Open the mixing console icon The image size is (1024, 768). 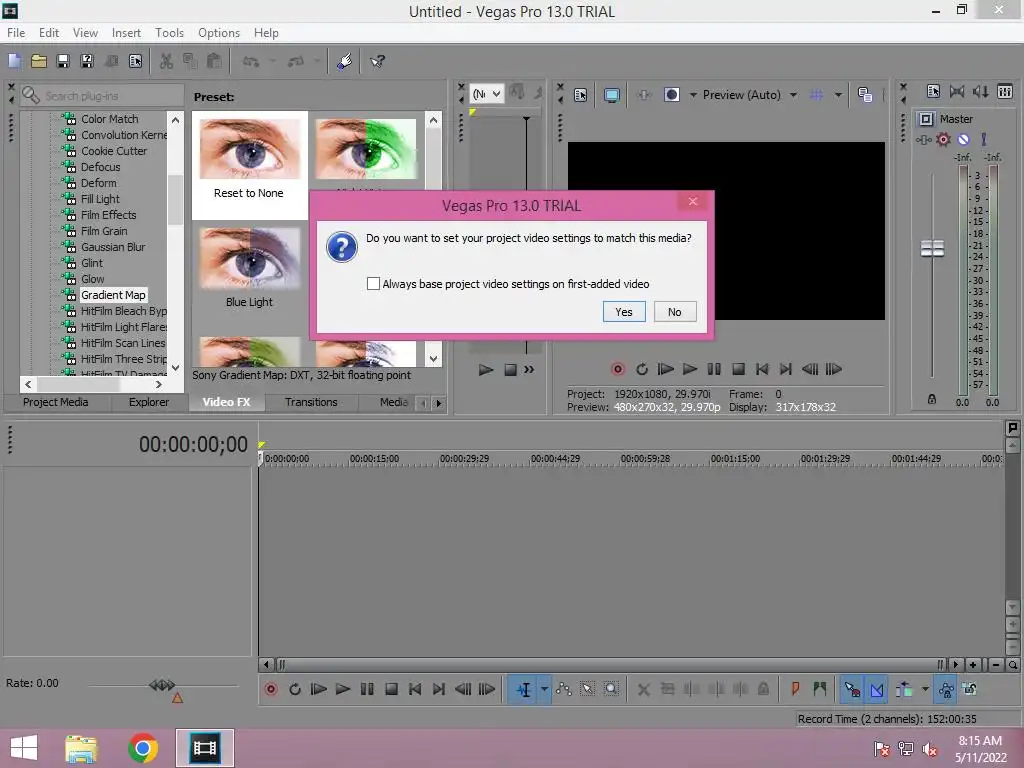(1005, 91)
